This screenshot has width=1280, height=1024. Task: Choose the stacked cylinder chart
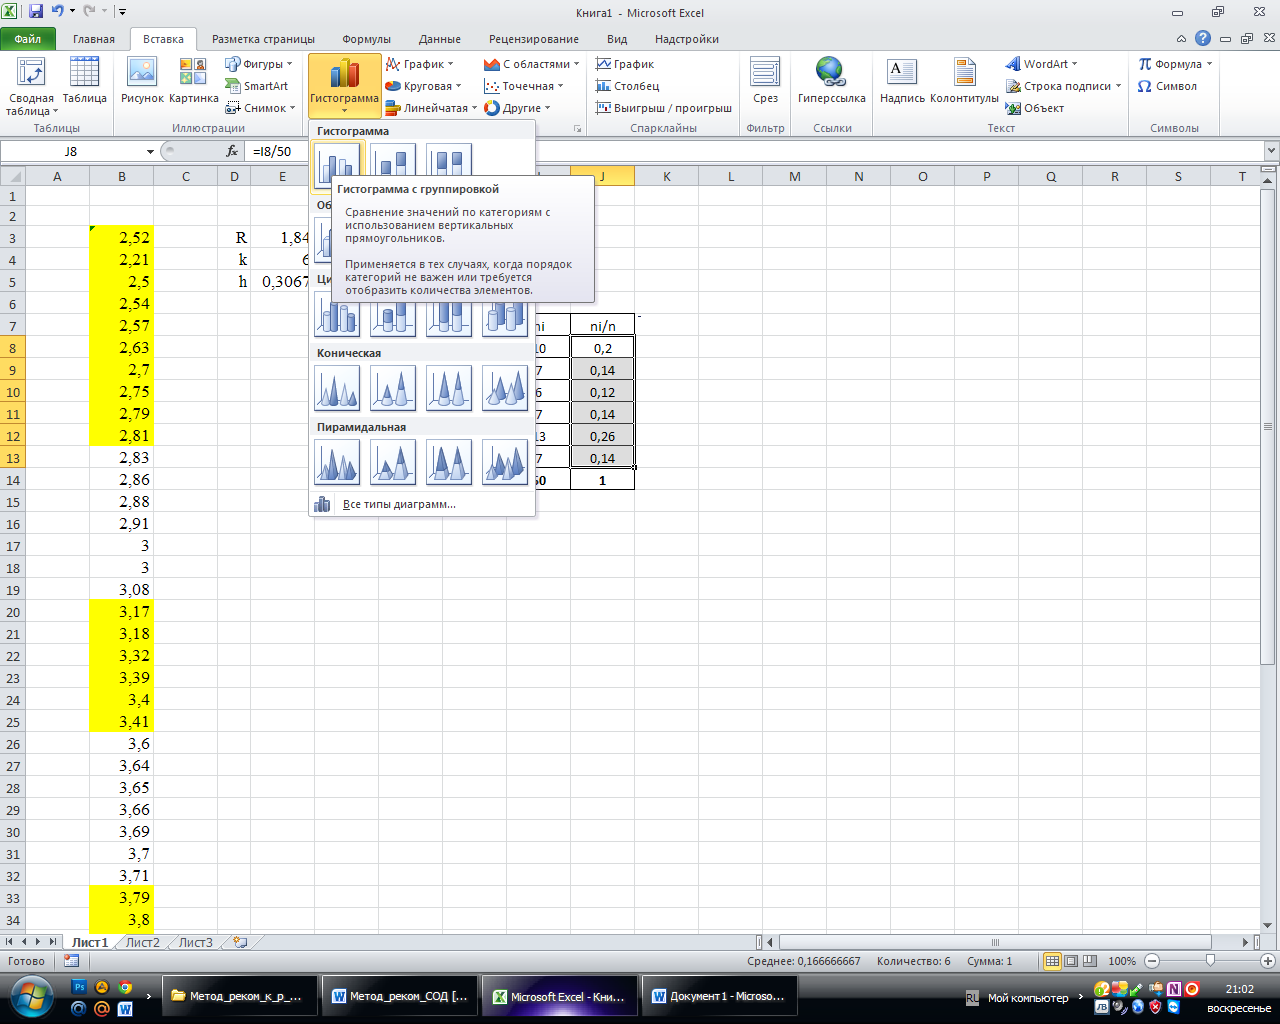(x=393, y=314)
